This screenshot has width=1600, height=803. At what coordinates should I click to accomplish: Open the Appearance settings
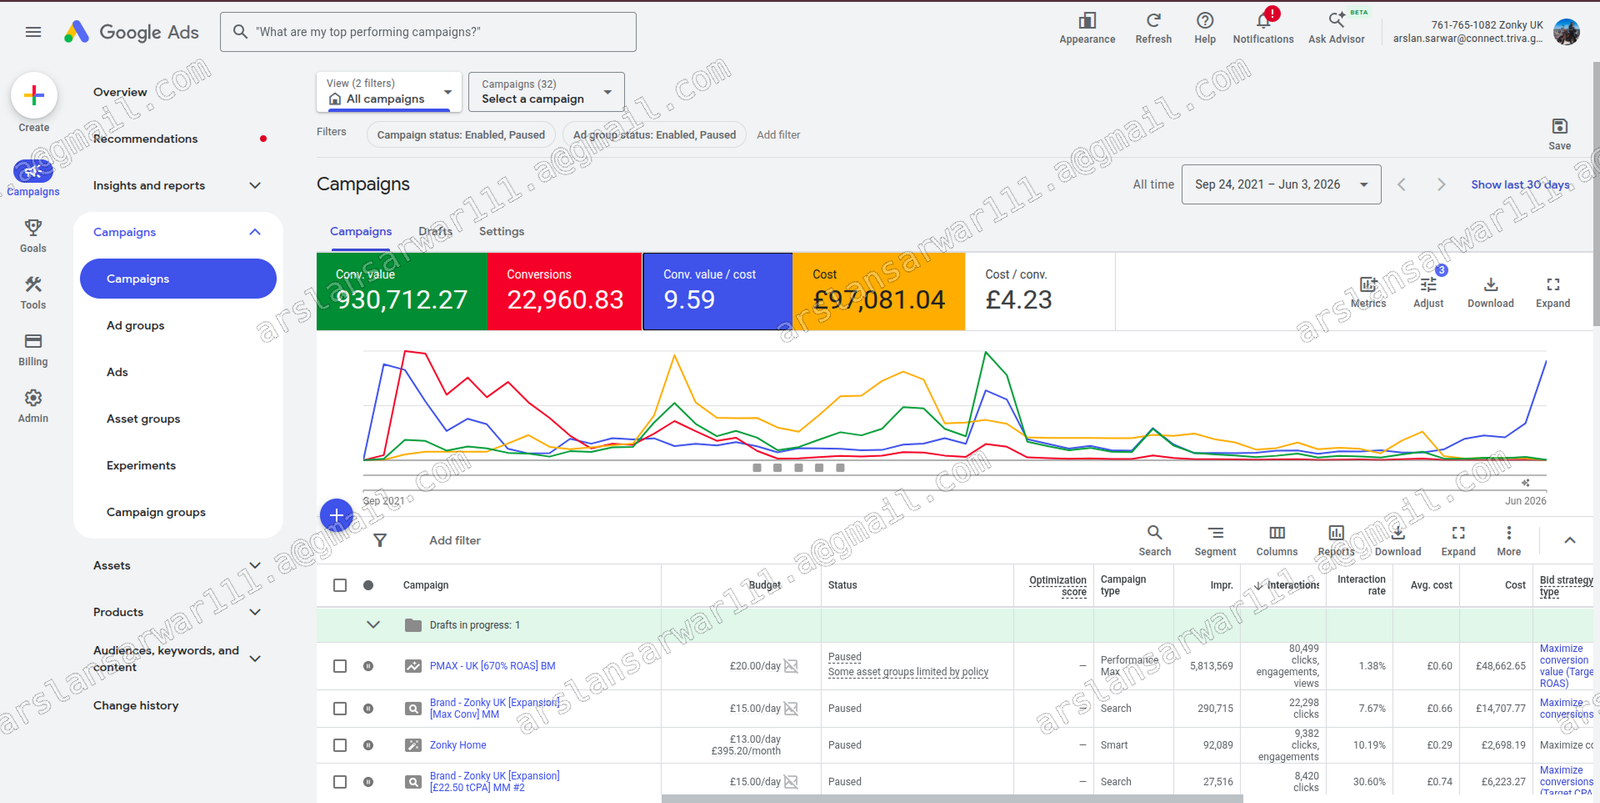coord(1087,28)
